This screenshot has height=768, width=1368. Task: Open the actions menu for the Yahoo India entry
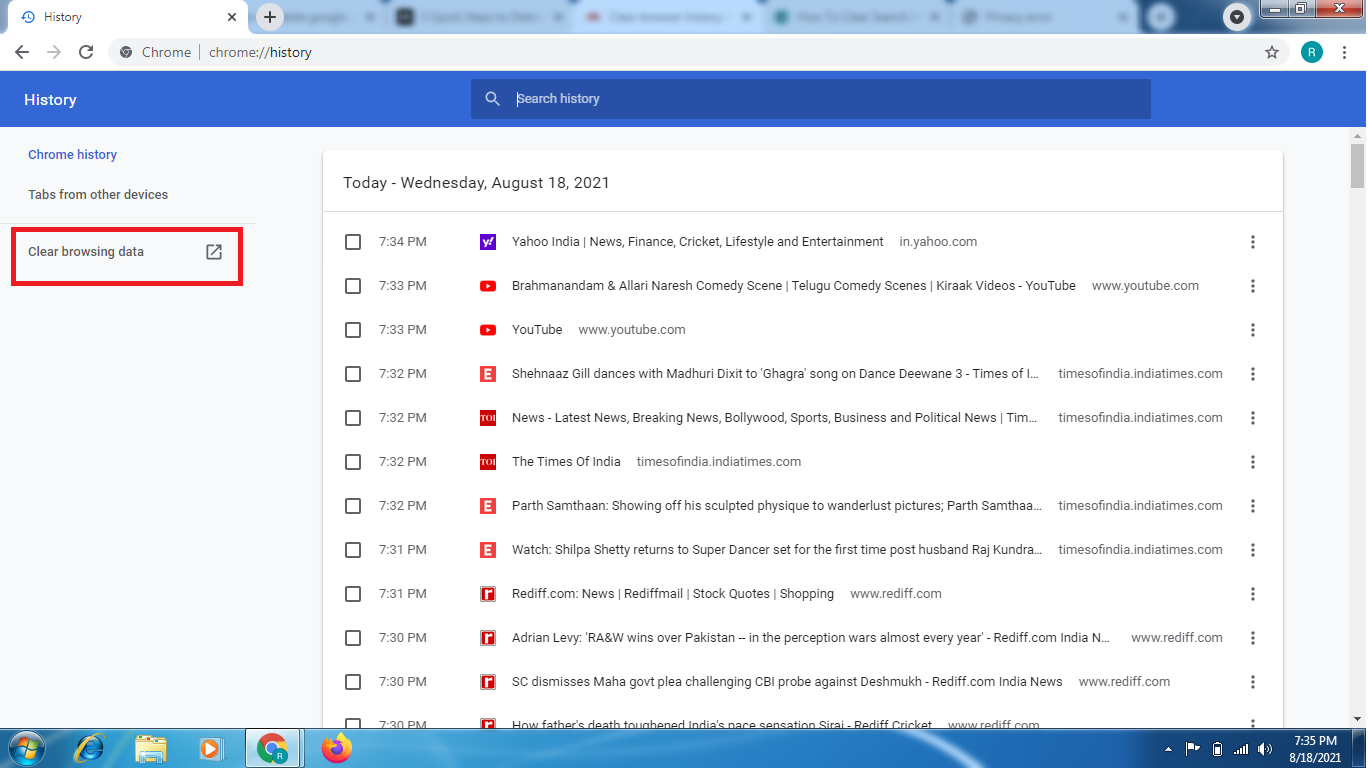point(1253,242)
